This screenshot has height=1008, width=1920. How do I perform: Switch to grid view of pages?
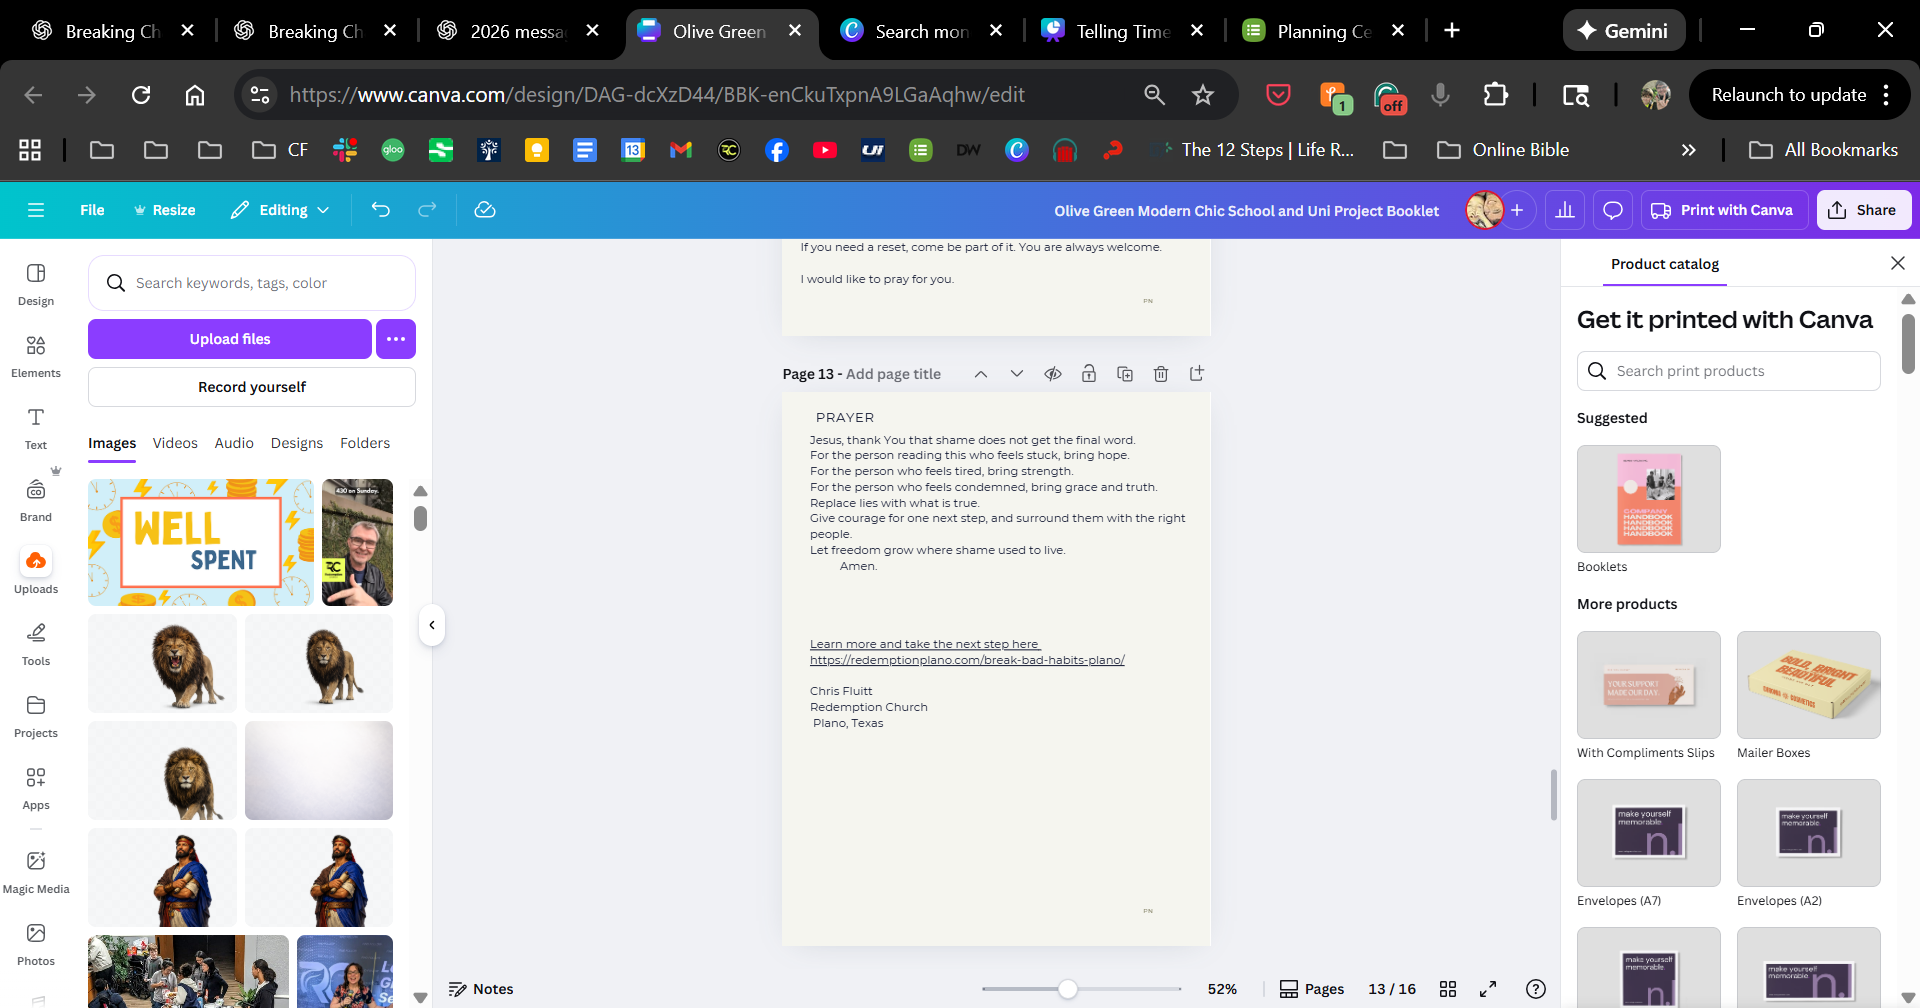click(x=1448, y=989)
